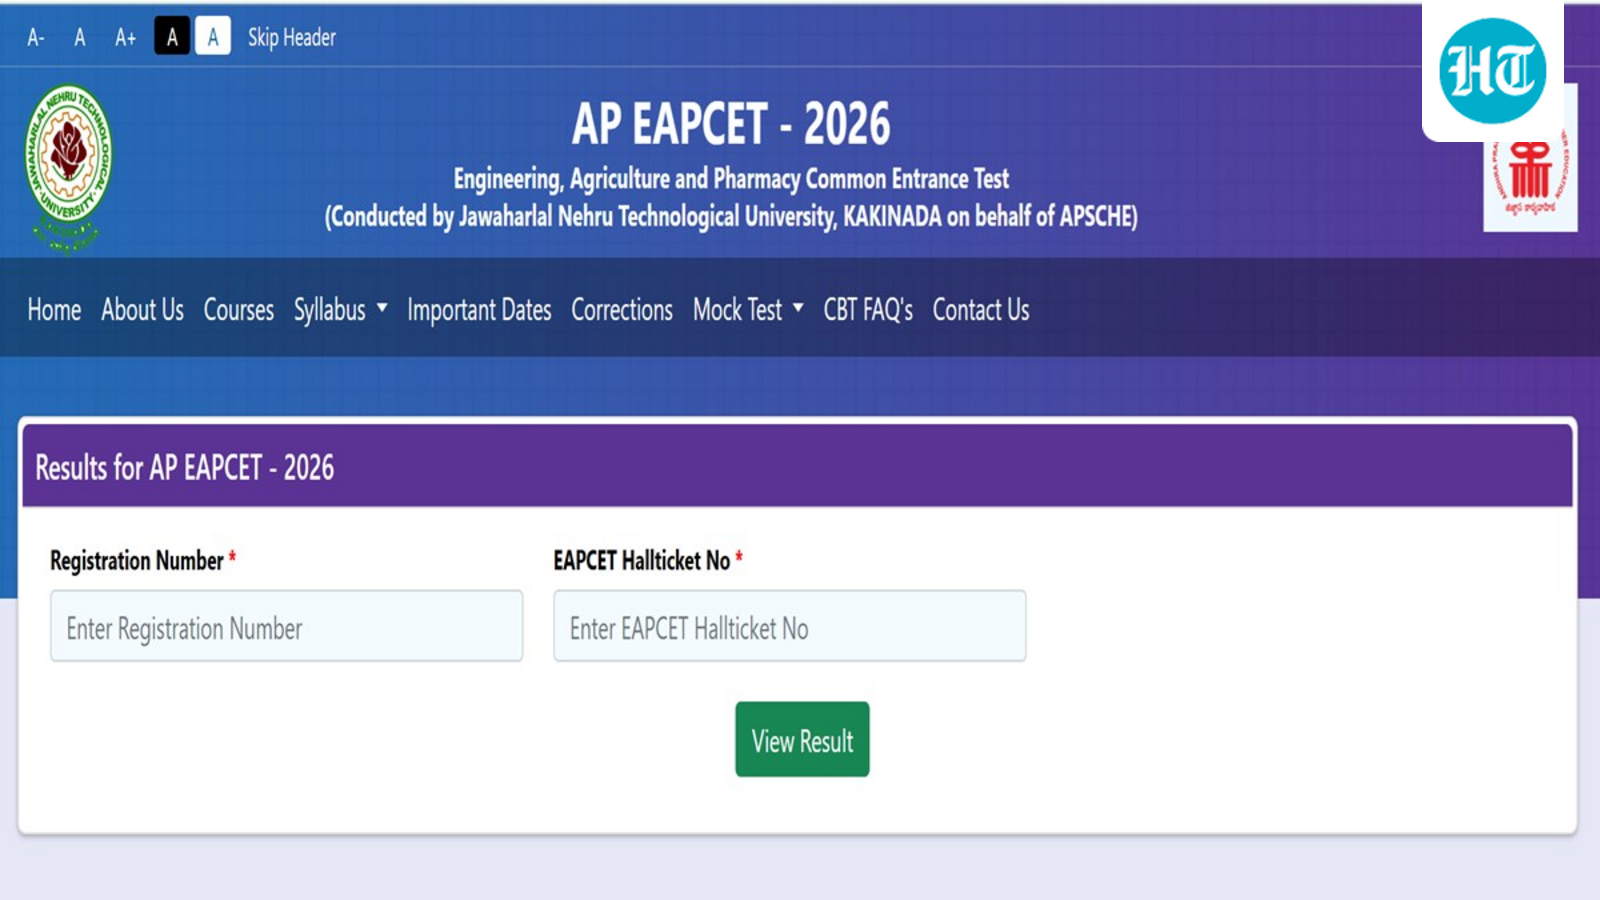The image size is (1600, 900).
Task: Click the 'Results for AP EAPCET - 2026' heading
Action: coord(185,467)
